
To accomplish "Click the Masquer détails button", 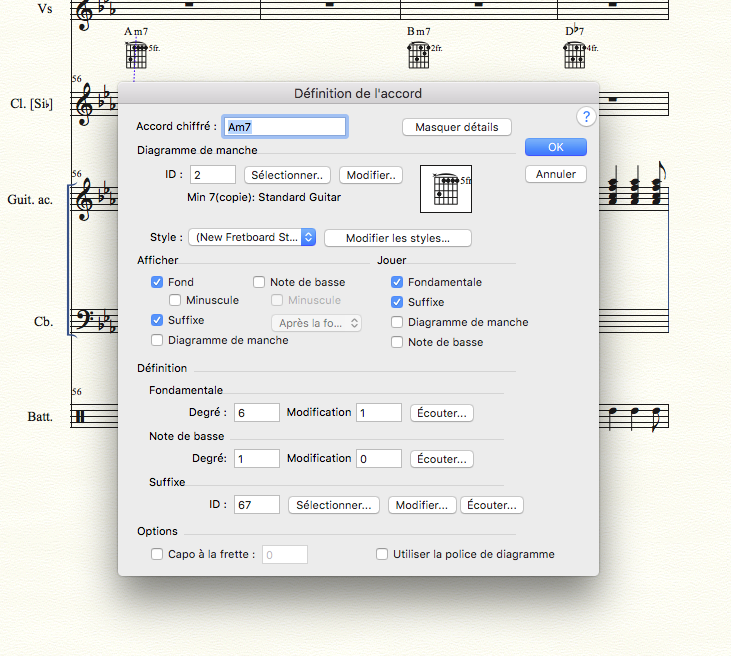I will click(x=456, y=127).
